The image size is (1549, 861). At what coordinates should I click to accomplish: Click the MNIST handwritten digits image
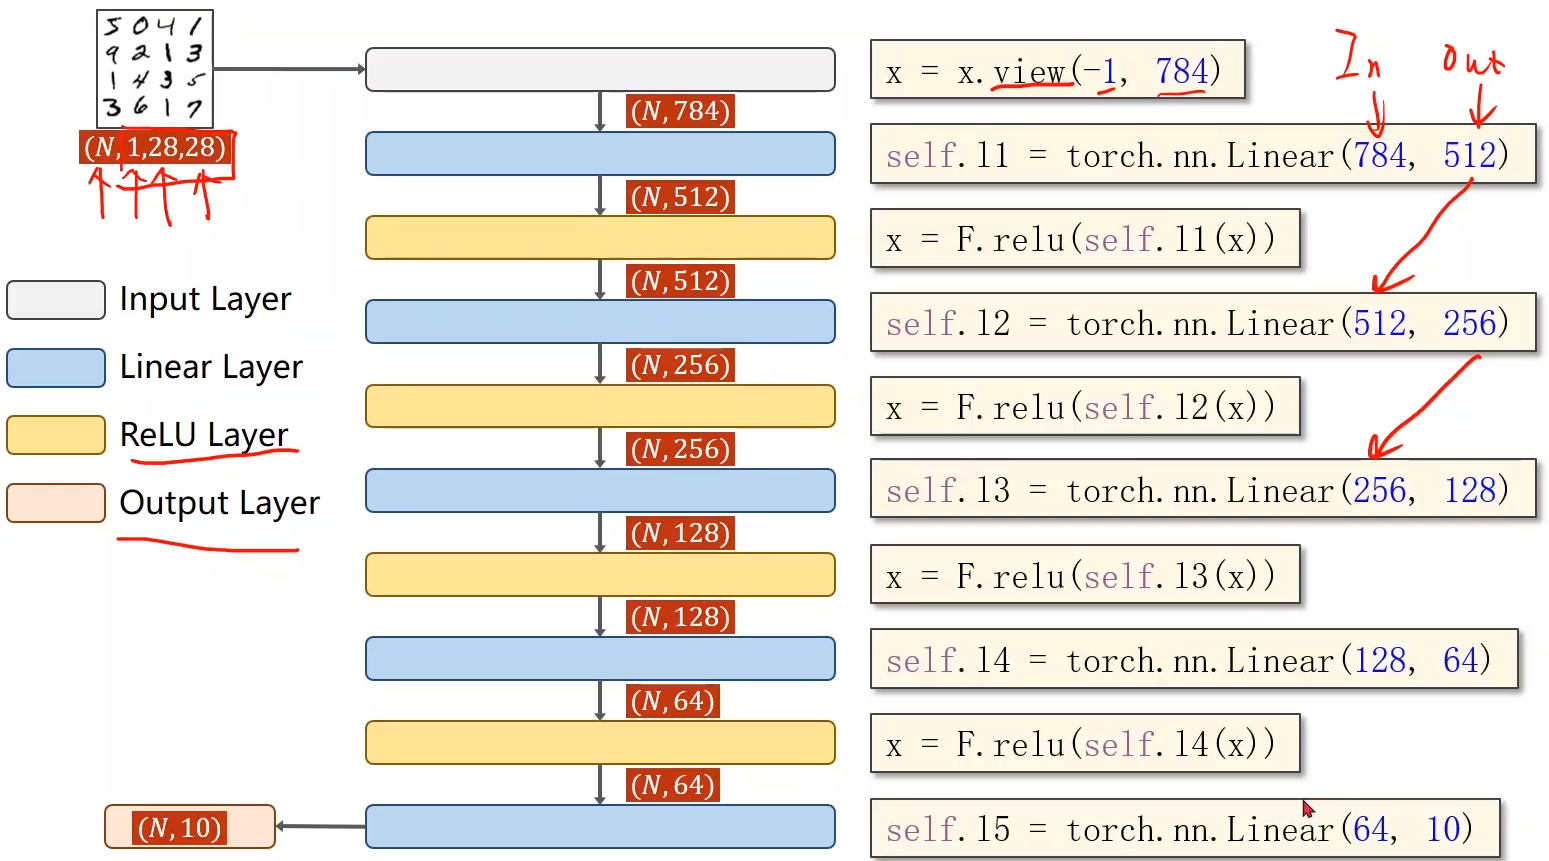tap(155, 68)
